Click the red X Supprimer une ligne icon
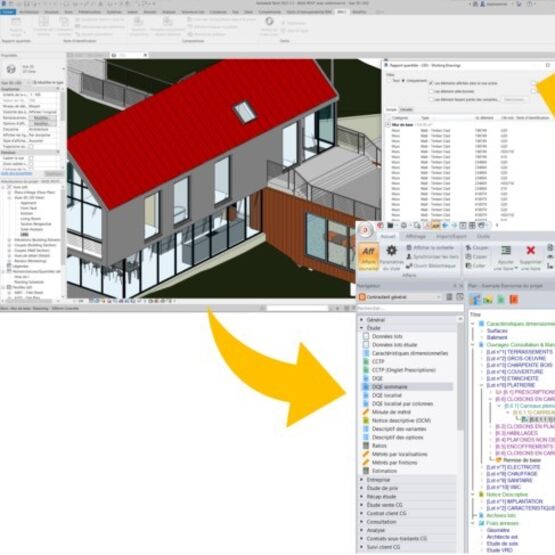Viewport: 555px width, 555px height. click(530, 251)
